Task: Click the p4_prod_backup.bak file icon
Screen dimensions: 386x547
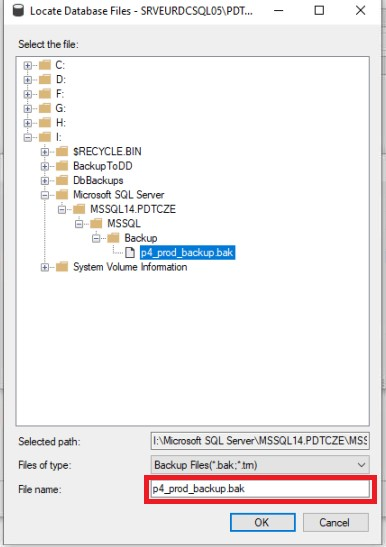Action: 130,253
